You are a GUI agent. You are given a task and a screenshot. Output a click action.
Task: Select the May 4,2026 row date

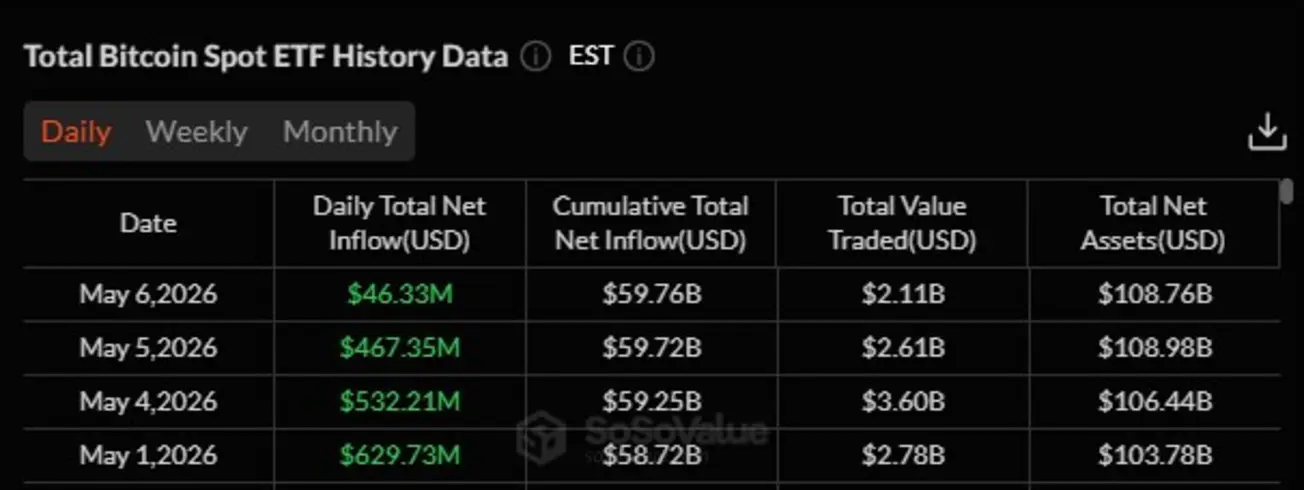click(x=148, y=401)
